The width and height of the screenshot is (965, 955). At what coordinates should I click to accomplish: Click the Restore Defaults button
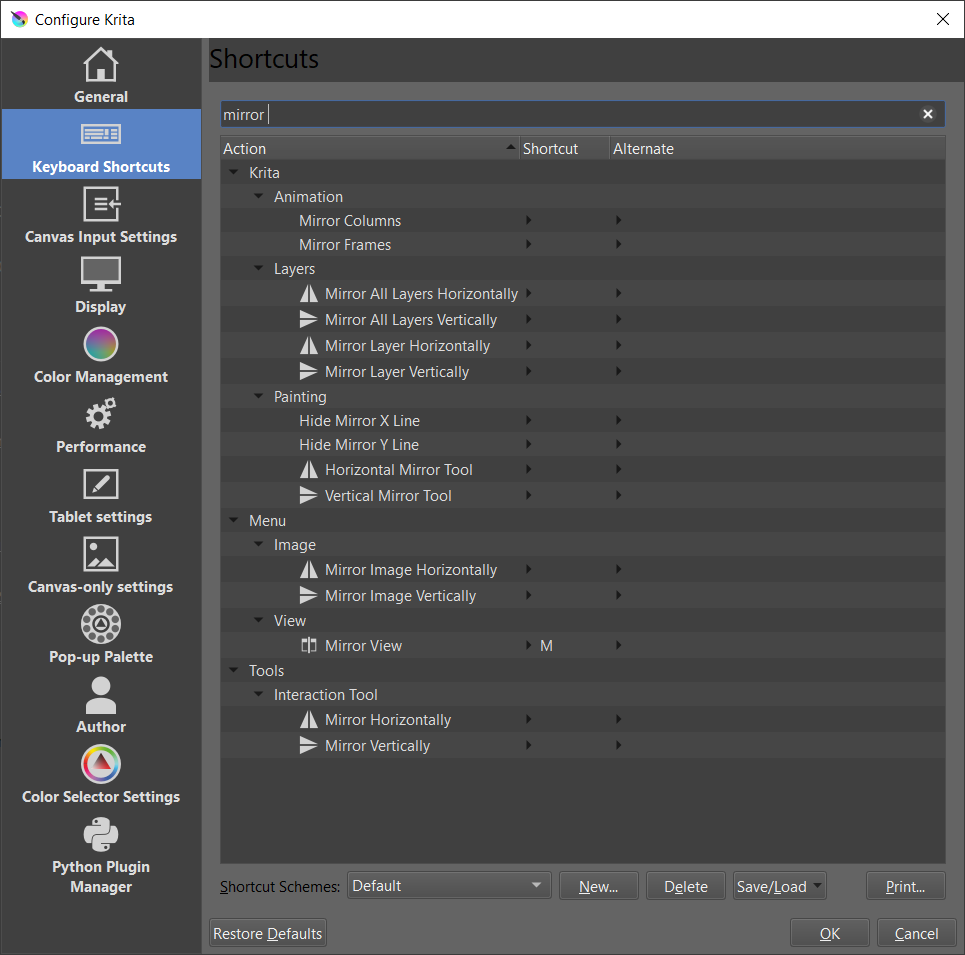click(x=268, y=933)
